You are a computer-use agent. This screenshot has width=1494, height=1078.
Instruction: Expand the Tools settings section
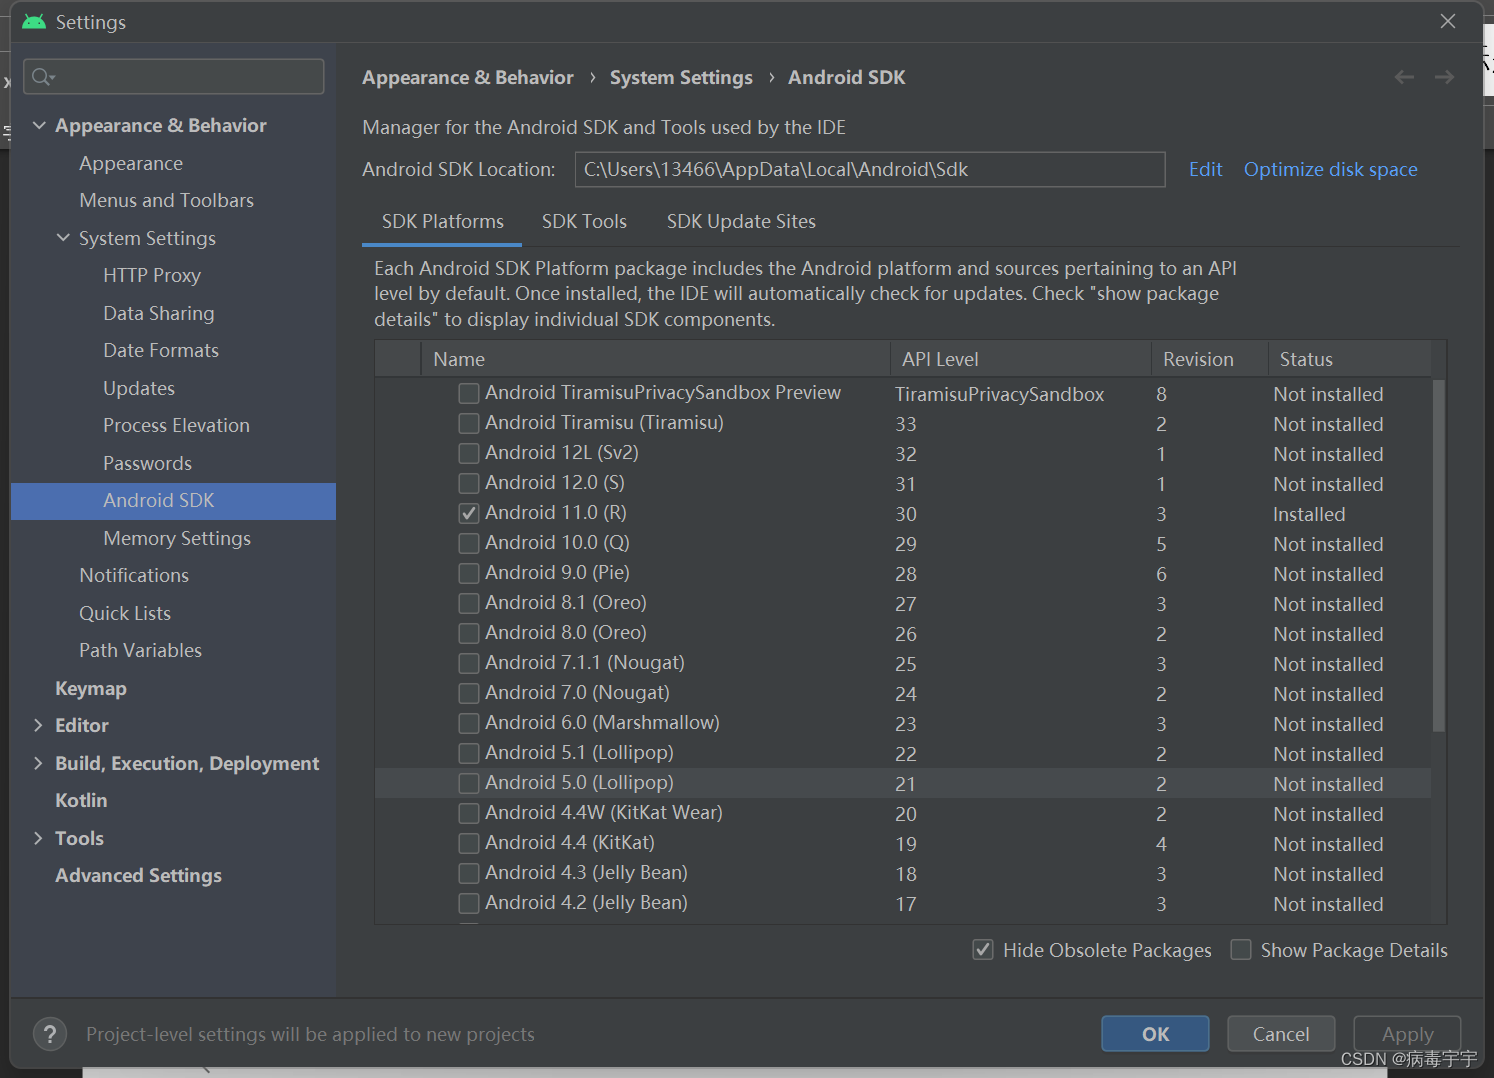click(38, 838)
